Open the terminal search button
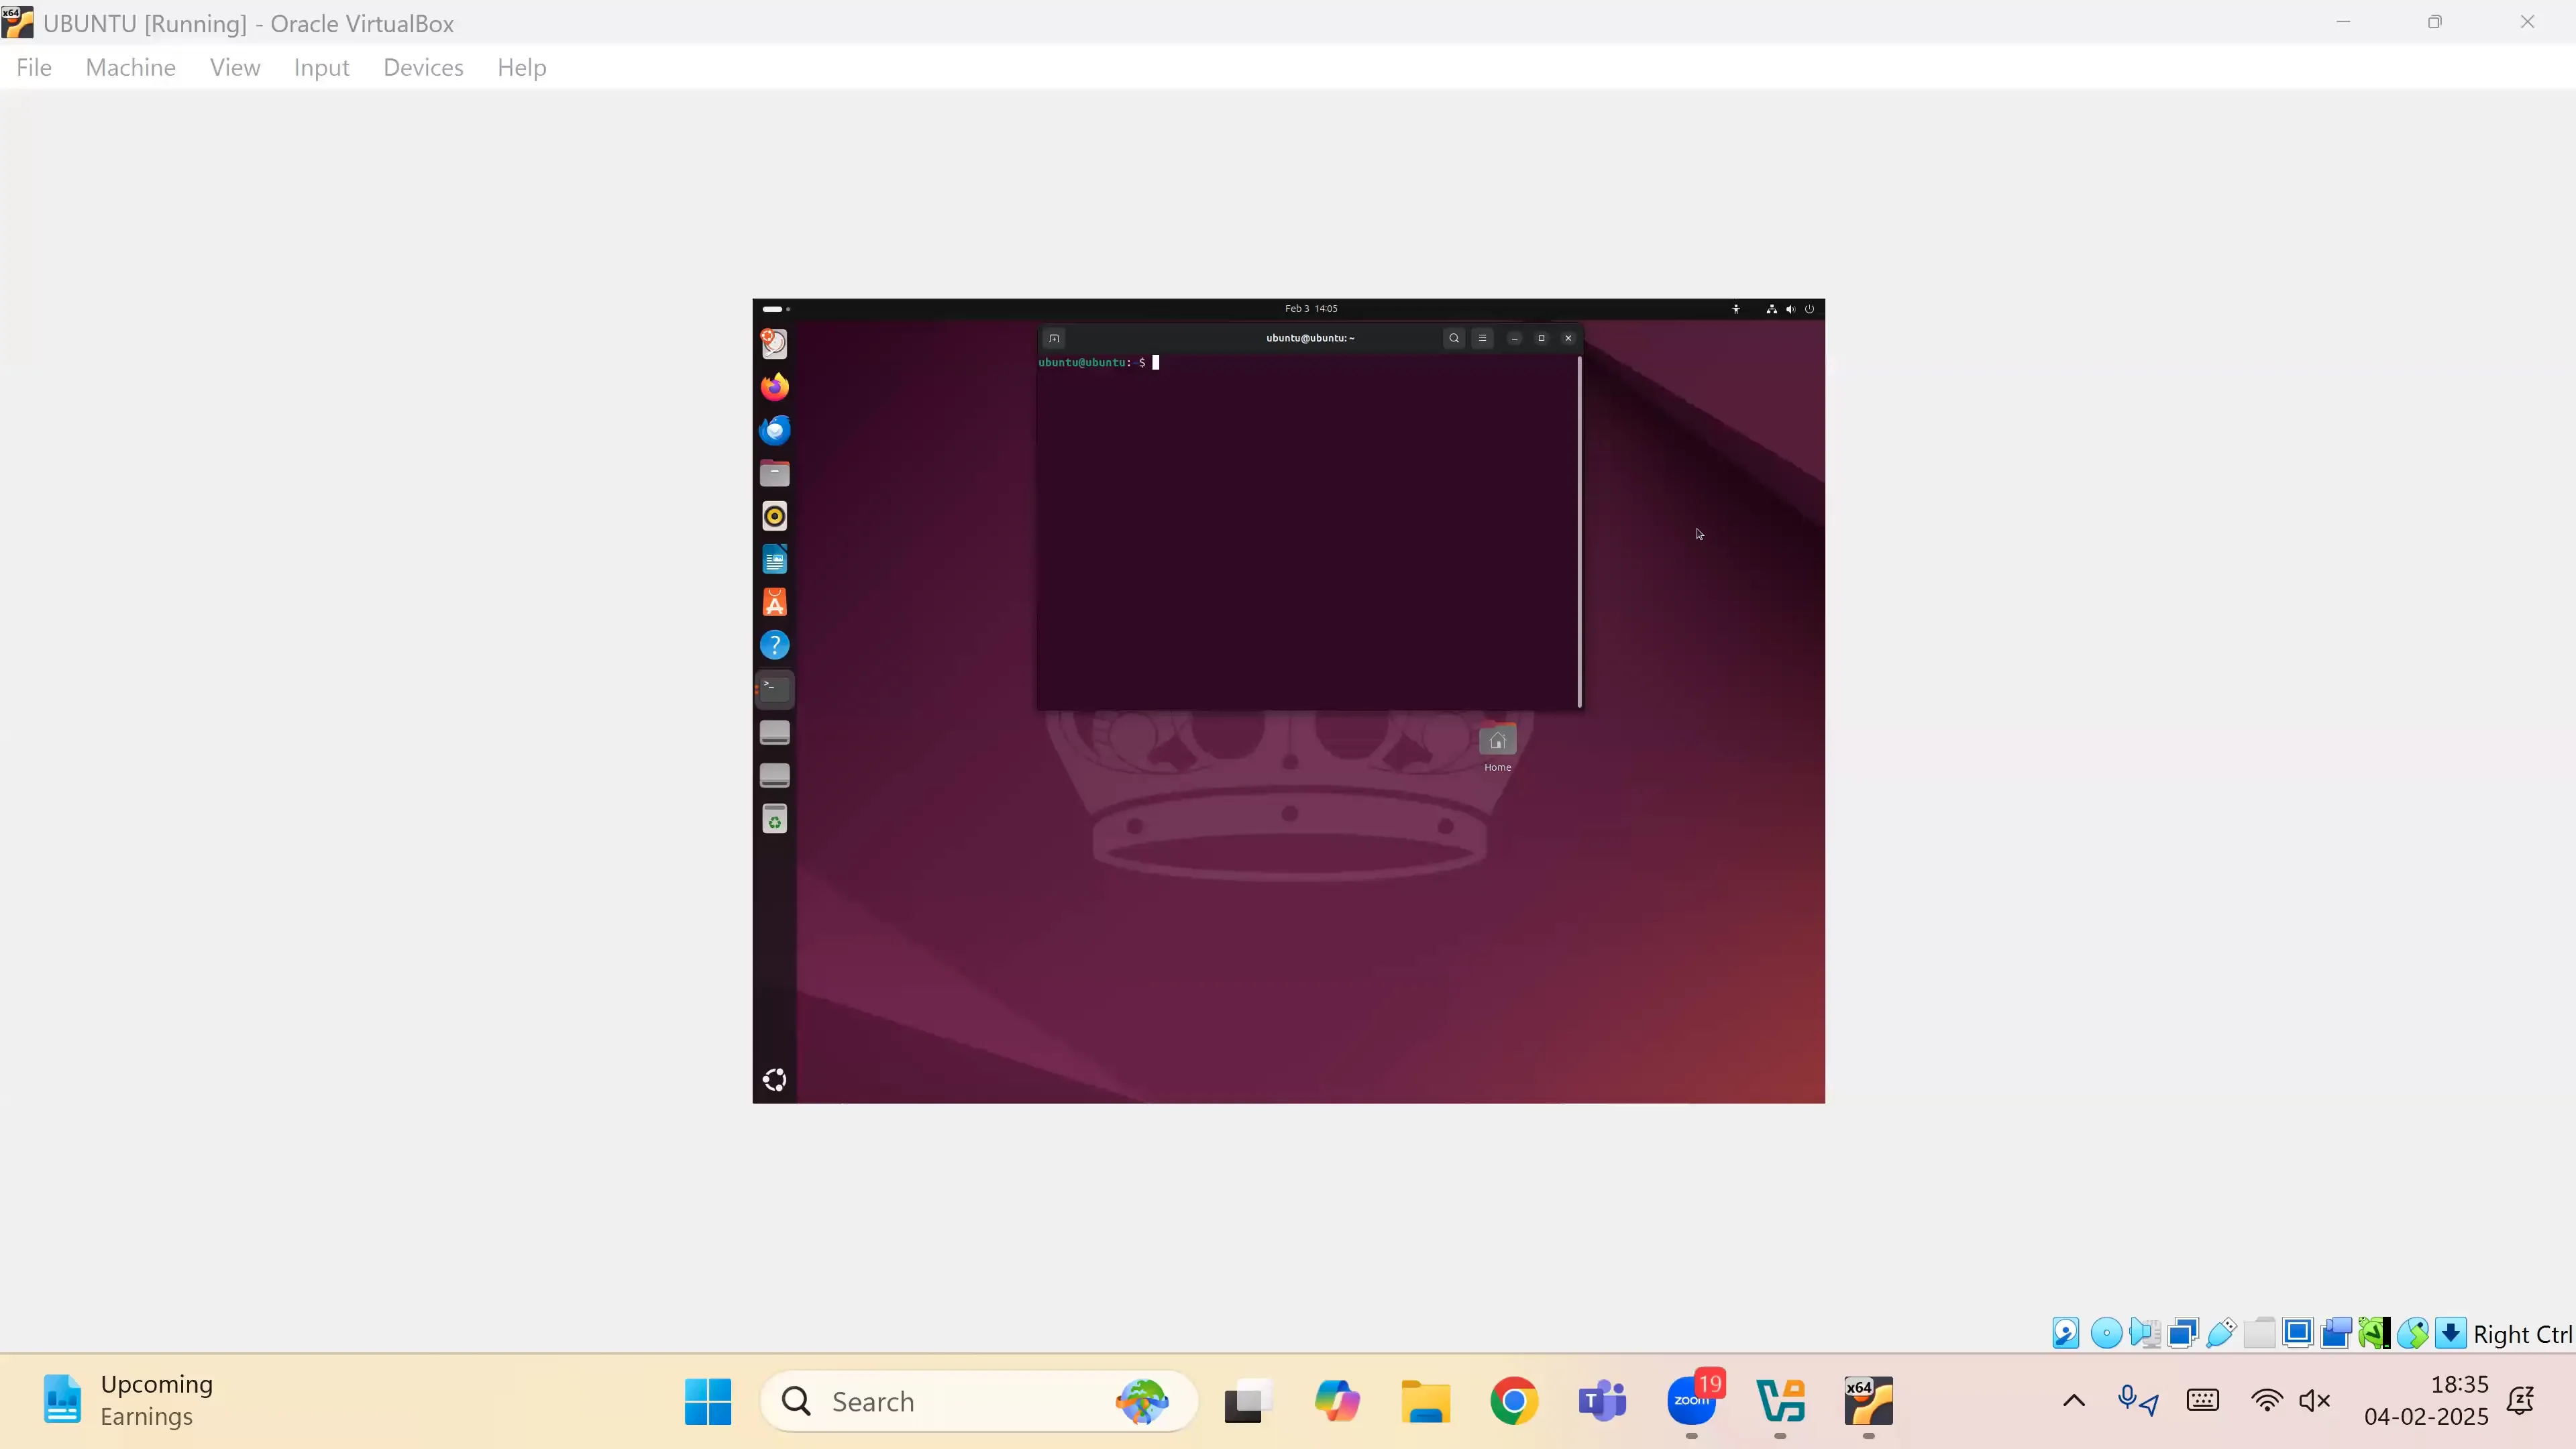Screen dimensions: 2576x1449 [1454, 338]
